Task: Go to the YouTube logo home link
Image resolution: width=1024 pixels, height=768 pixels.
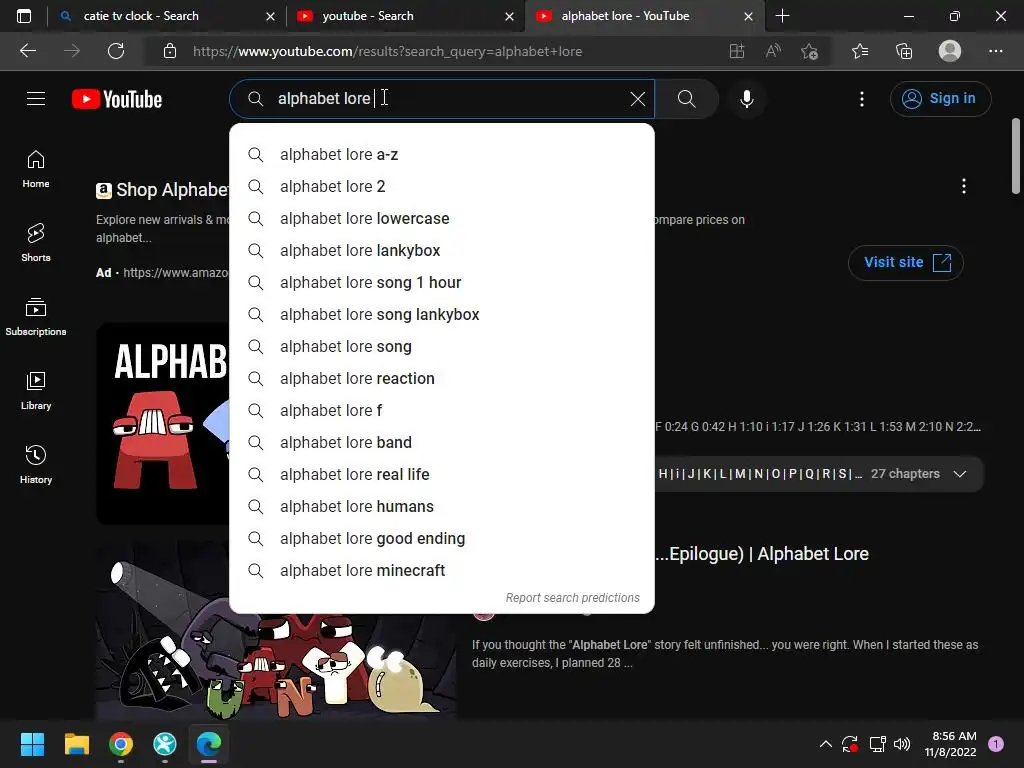Action: pyautogui.click(x=117, y=99)
